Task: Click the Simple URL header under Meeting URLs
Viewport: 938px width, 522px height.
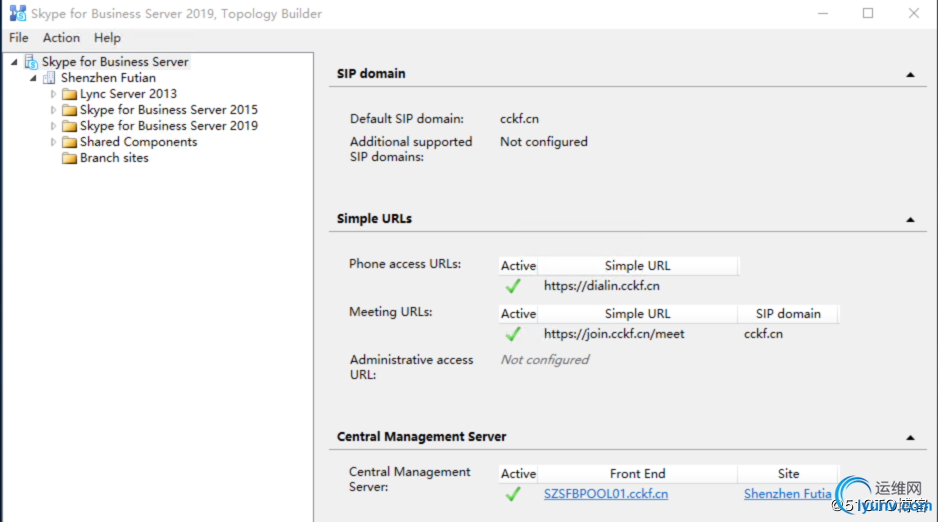Action: pyautogui.click(x=637, y=314)
